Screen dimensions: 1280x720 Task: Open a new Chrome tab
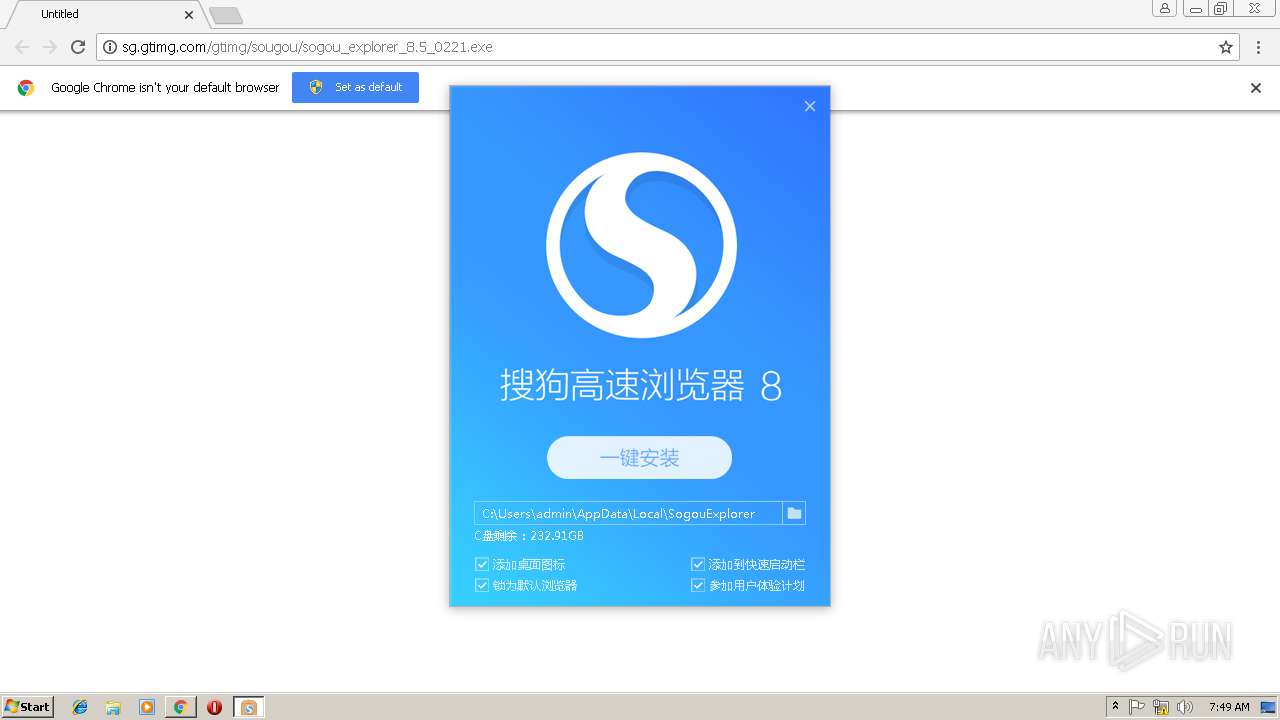[x=226, y=15]
